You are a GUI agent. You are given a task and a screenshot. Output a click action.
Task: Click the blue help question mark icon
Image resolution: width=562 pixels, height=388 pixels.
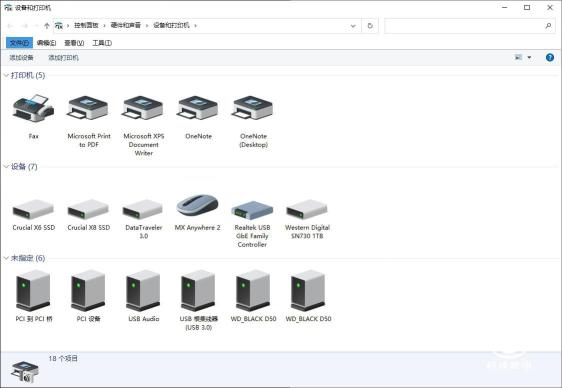pyautogui.click(x=550, y=57)
